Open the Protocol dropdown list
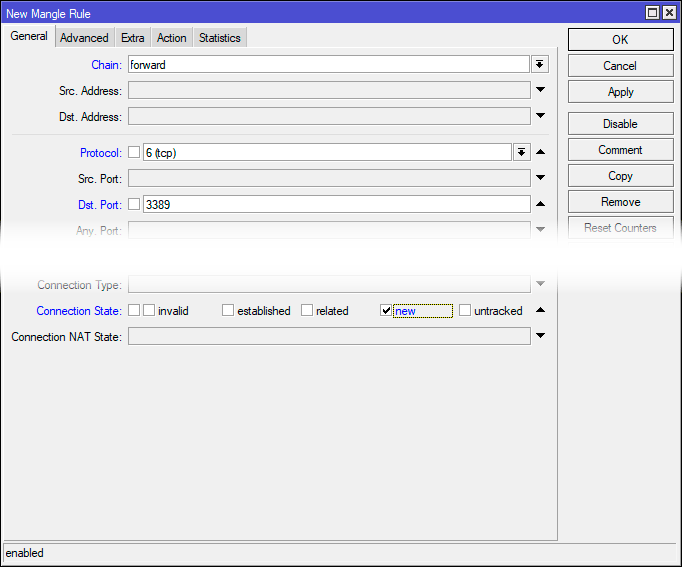This screenshot has width=682, height=567. [521, 152]
